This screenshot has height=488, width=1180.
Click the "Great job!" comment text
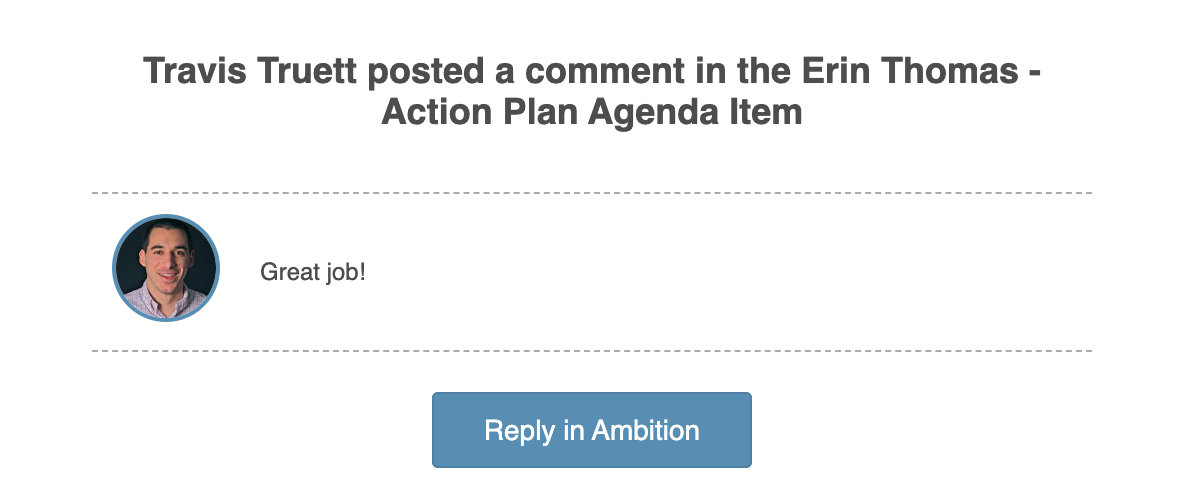(x=313, y=271)
